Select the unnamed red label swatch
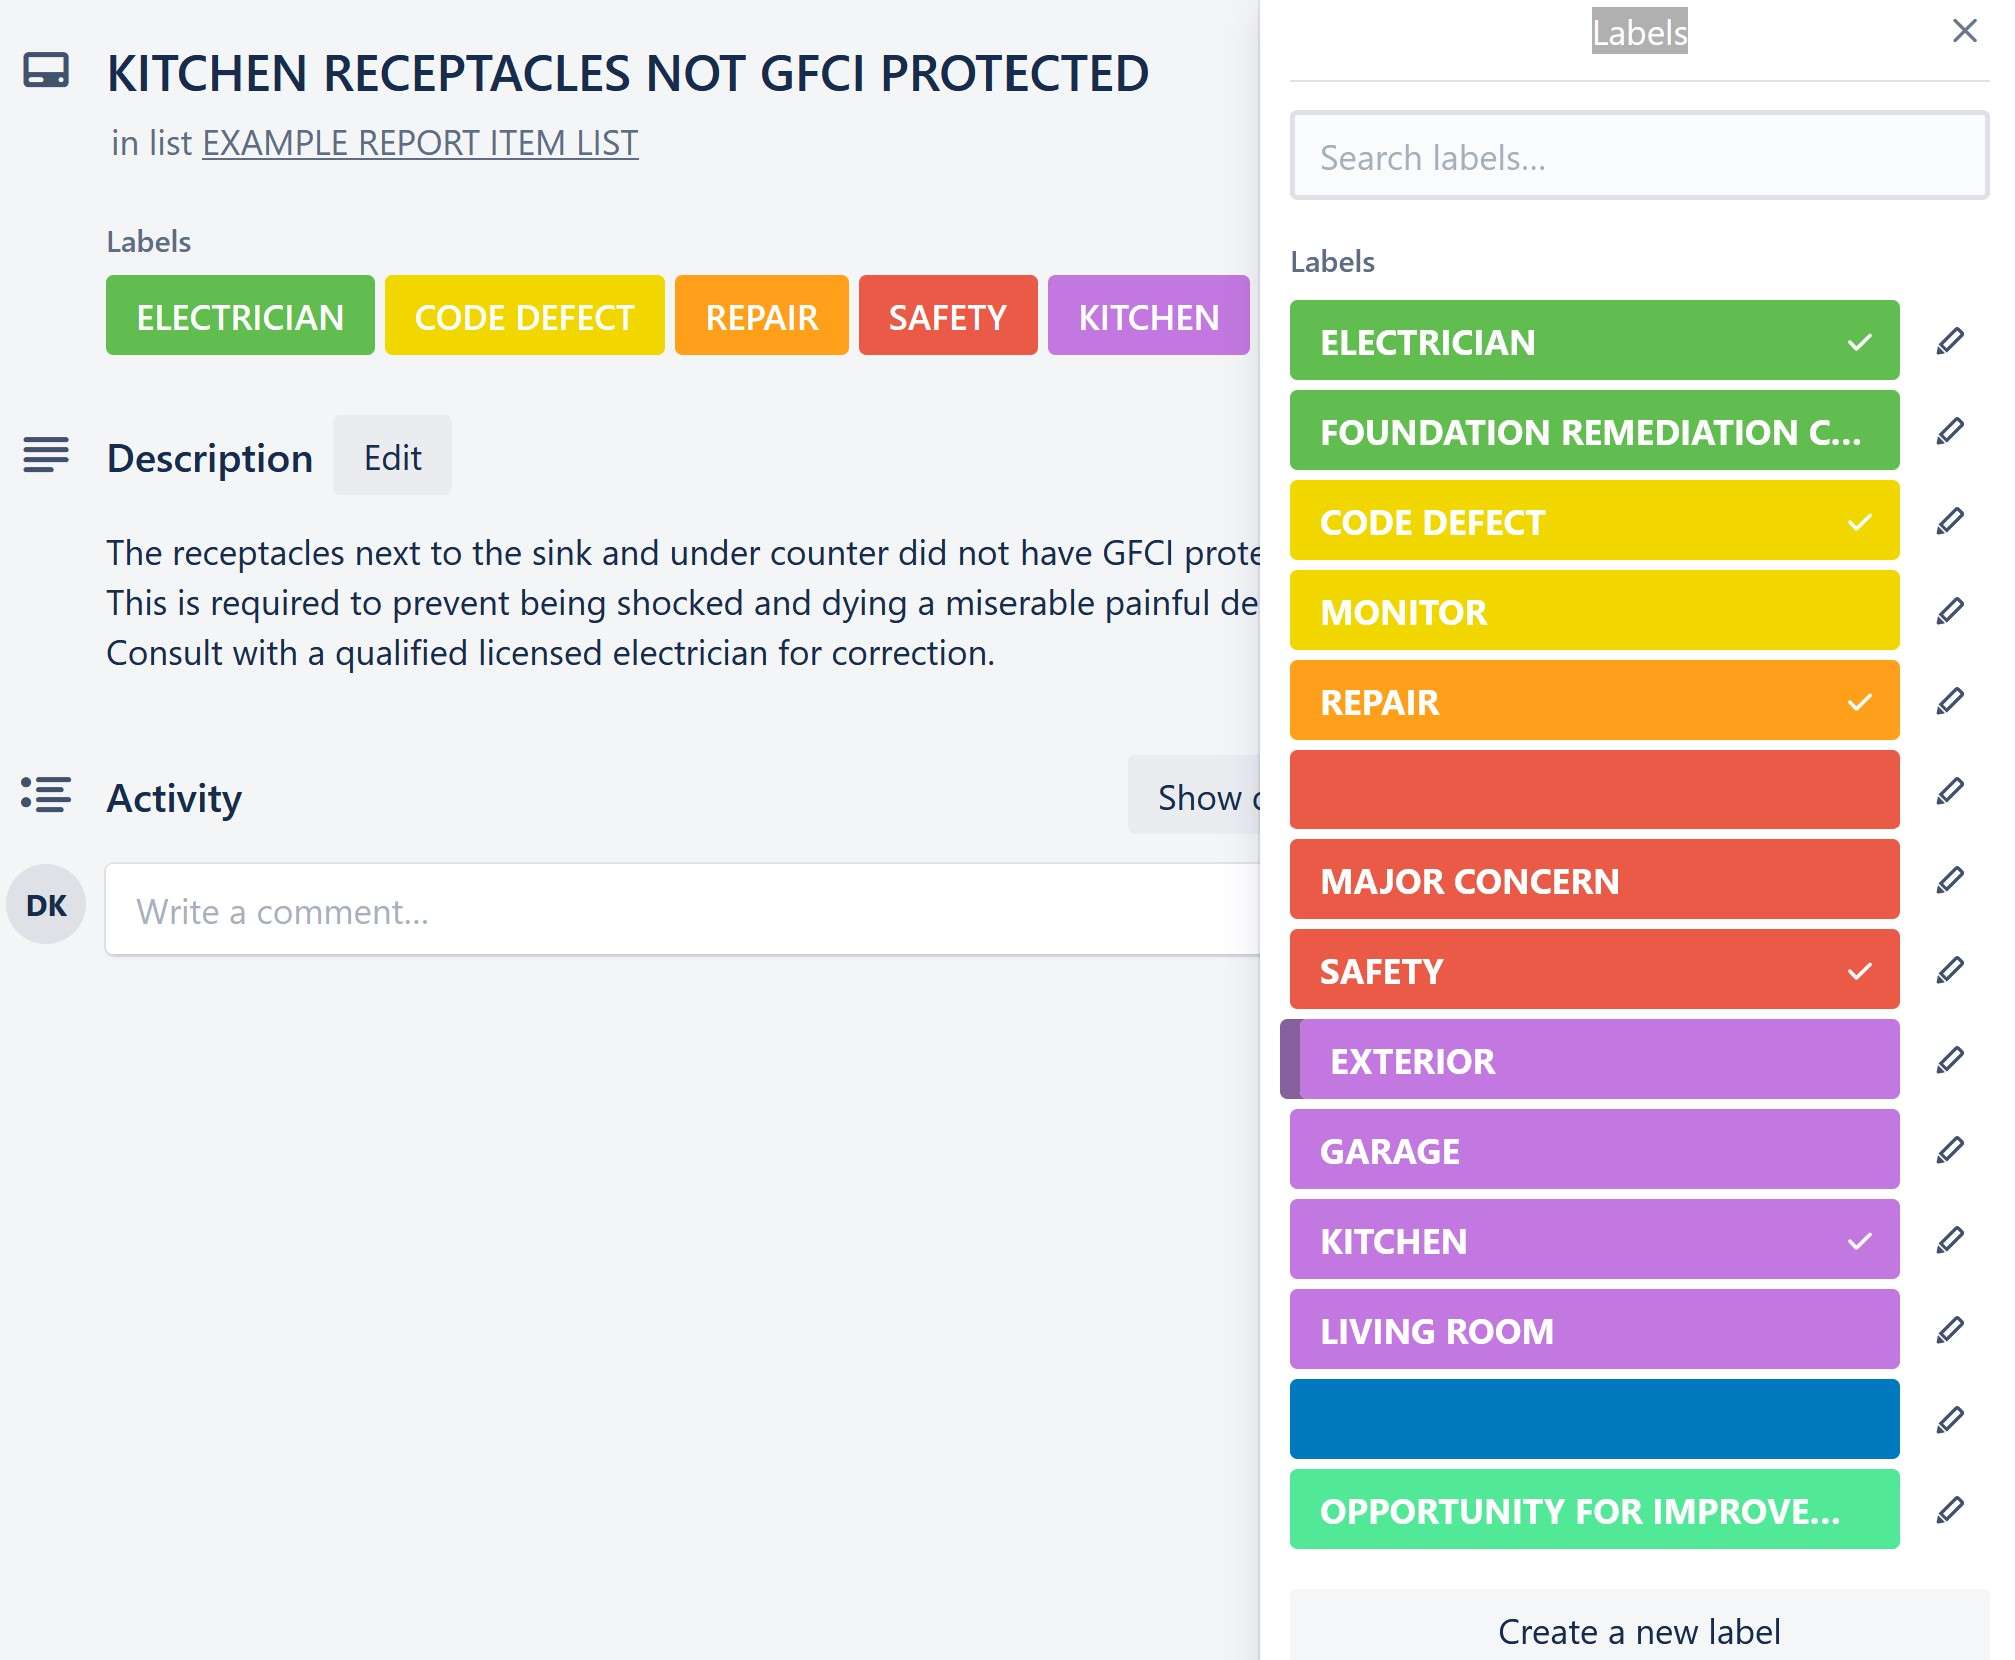 (x=1594, y=790)
